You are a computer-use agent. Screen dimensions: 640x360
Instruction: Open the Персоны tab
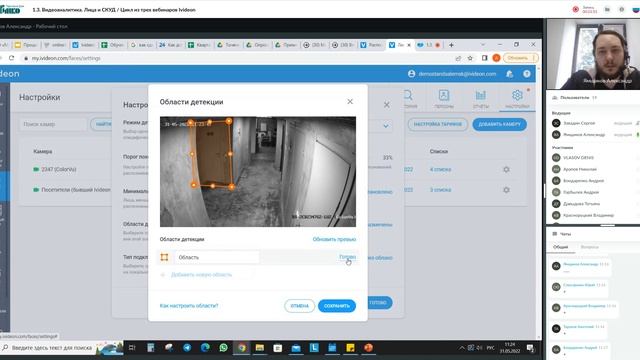tap(444, 99)
